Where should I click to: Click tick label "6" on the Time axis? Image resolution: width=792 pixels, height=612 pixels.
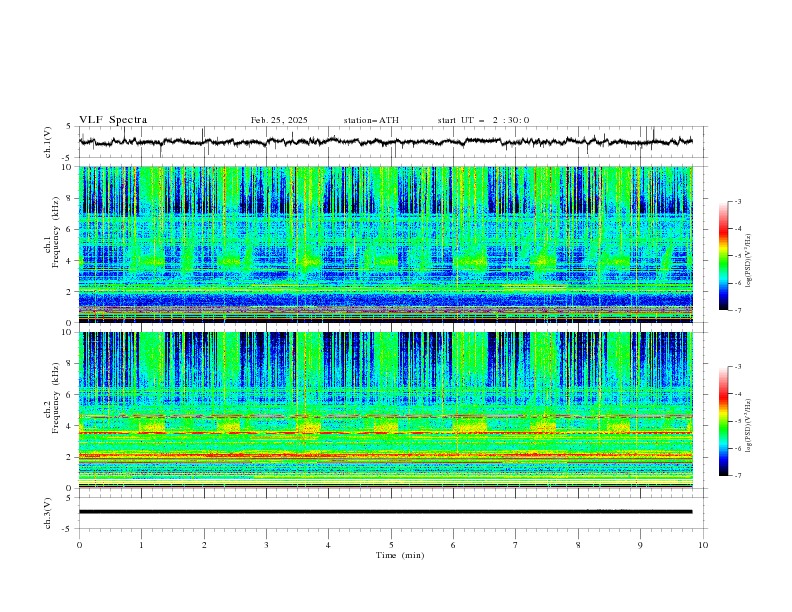tap(453, 545)
